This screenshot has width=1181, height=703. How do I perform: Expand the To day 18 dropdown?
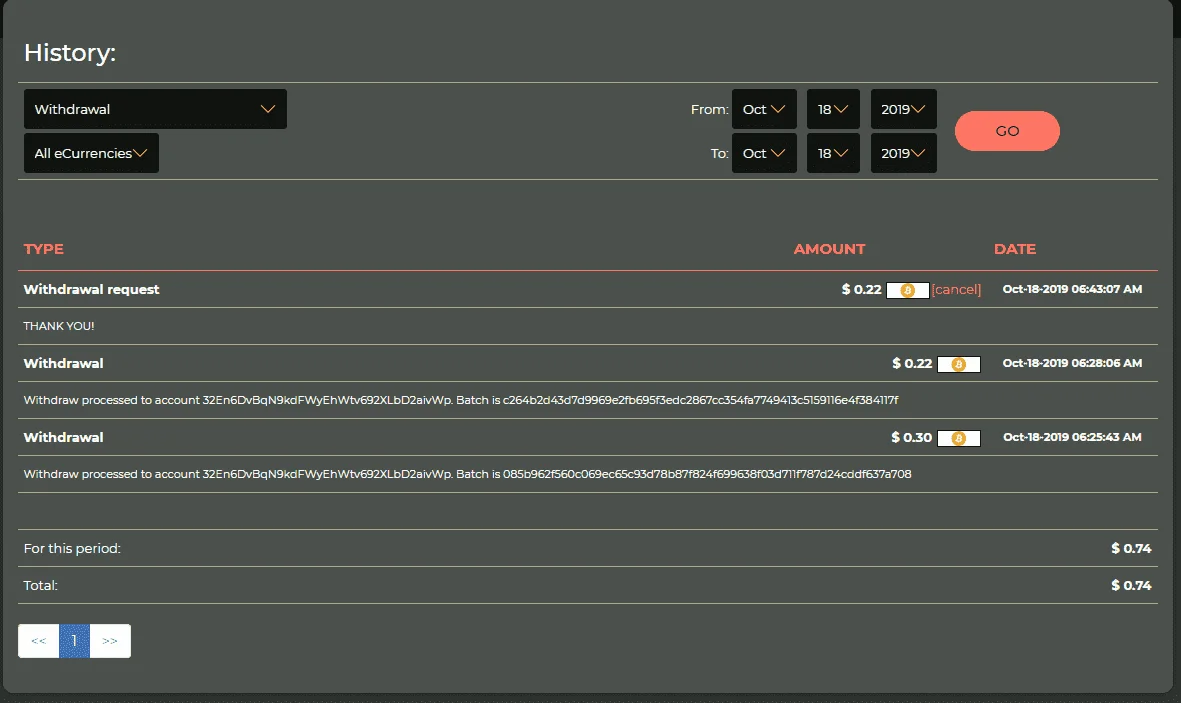click(833, 153)
